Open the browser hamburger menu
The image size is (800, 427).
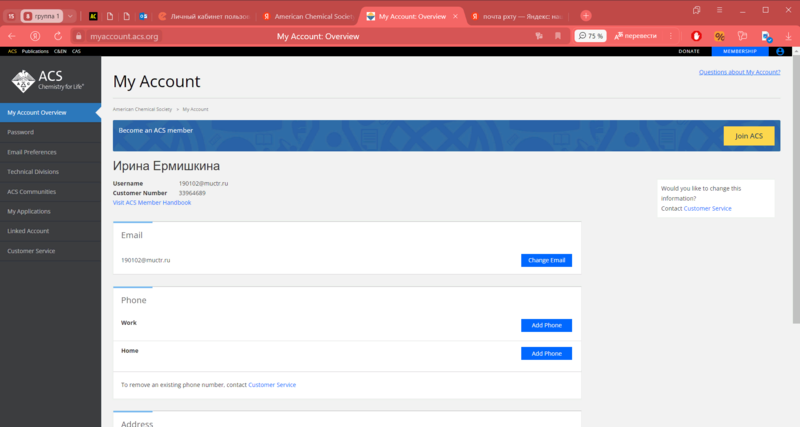coord(719,10)
